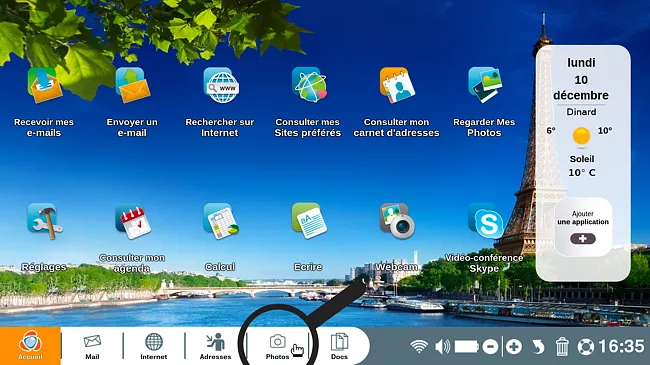Click the Dinard city label
The height and width of the screenshot is (365, 650).
(581, 112)
